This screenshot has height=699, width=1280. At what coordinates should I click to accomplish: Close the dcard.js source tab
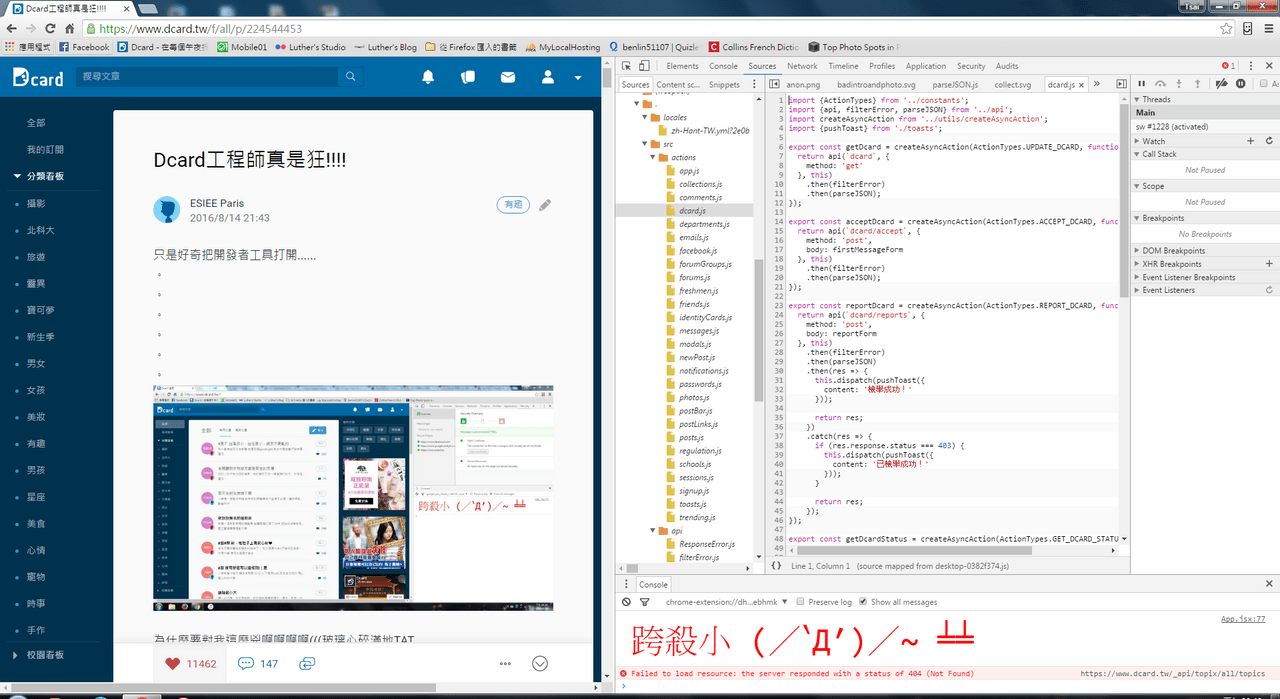pyautogui.click(x=1082, y=85)
